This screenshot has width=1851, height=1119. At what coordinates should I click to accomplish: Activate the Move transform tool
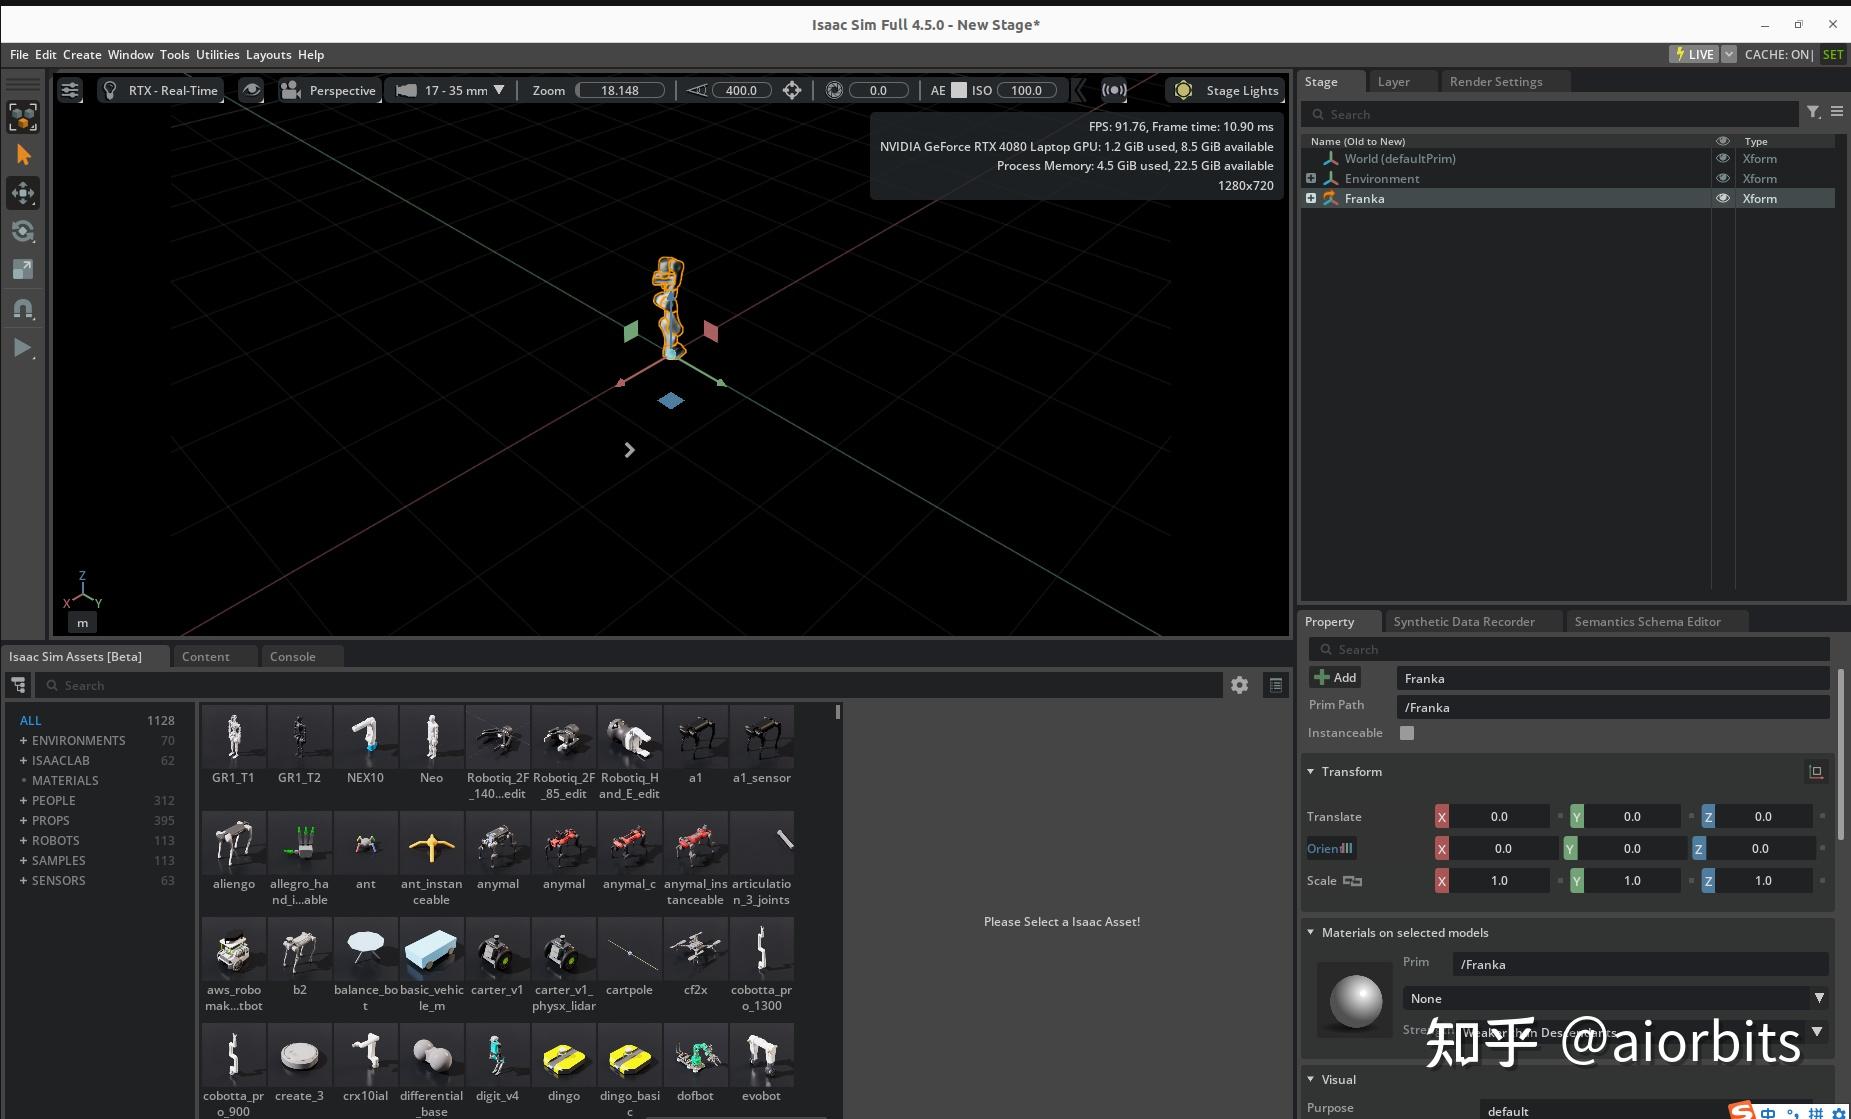23,193
